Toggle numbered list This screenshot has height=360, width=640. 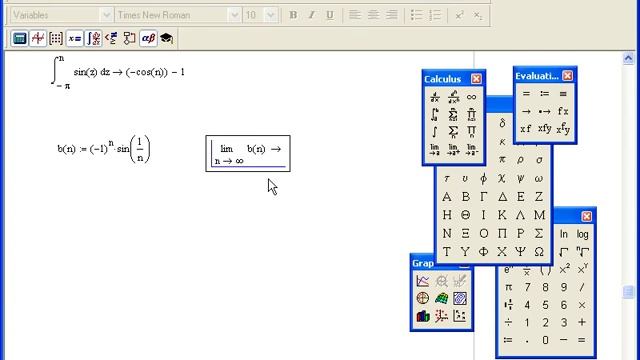point(435,15)
